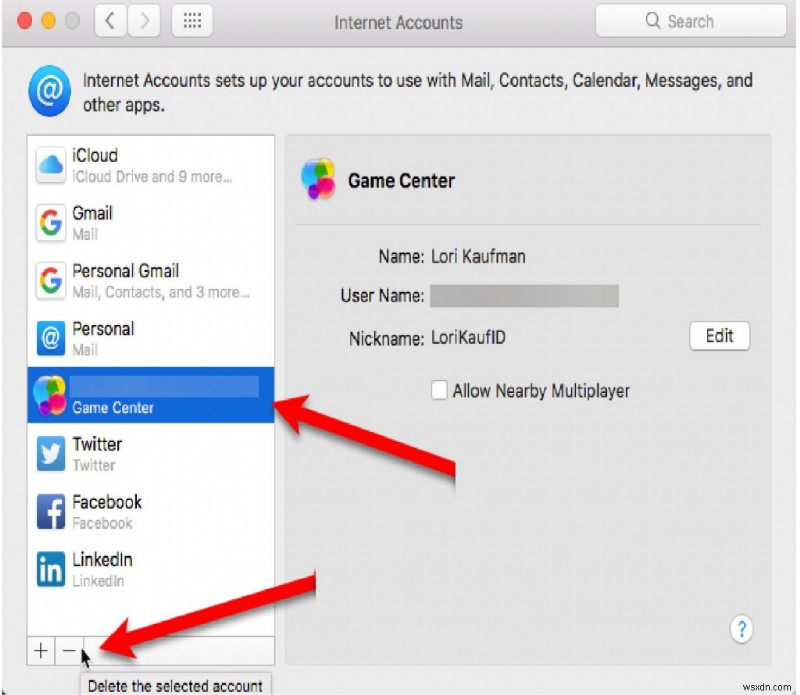This screenshot has height=695, width=800.
Task: Enable Allow Nearby Multiplayer
Action: point(439,390)
